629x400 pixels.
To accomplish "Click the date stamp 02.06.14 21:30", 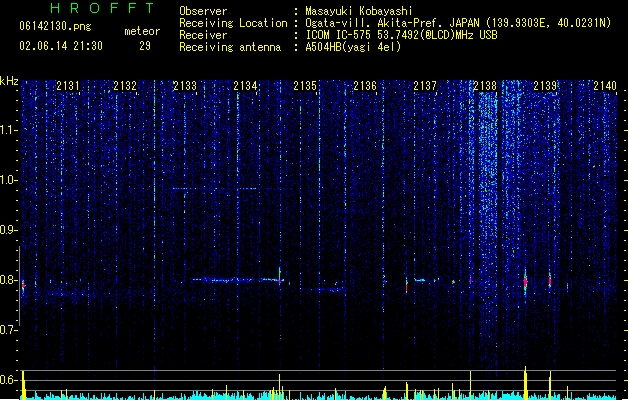I will click(x=61, y=46).
